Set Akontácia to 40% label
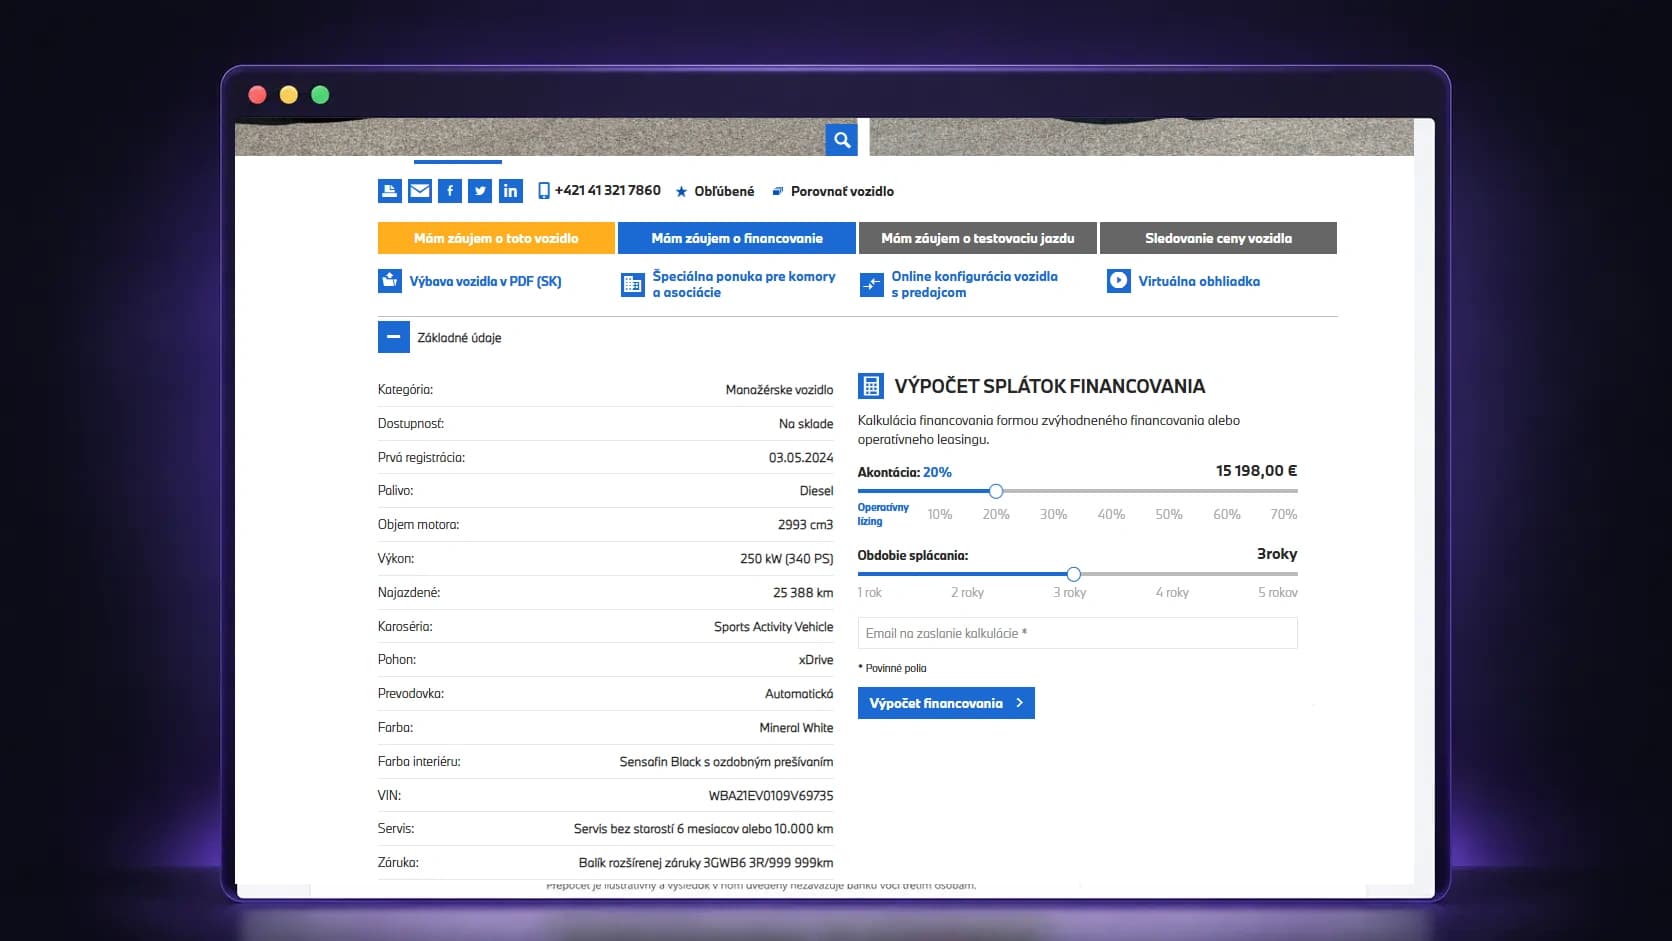This screenshot has height=941, width=1672. [1111, 514]
